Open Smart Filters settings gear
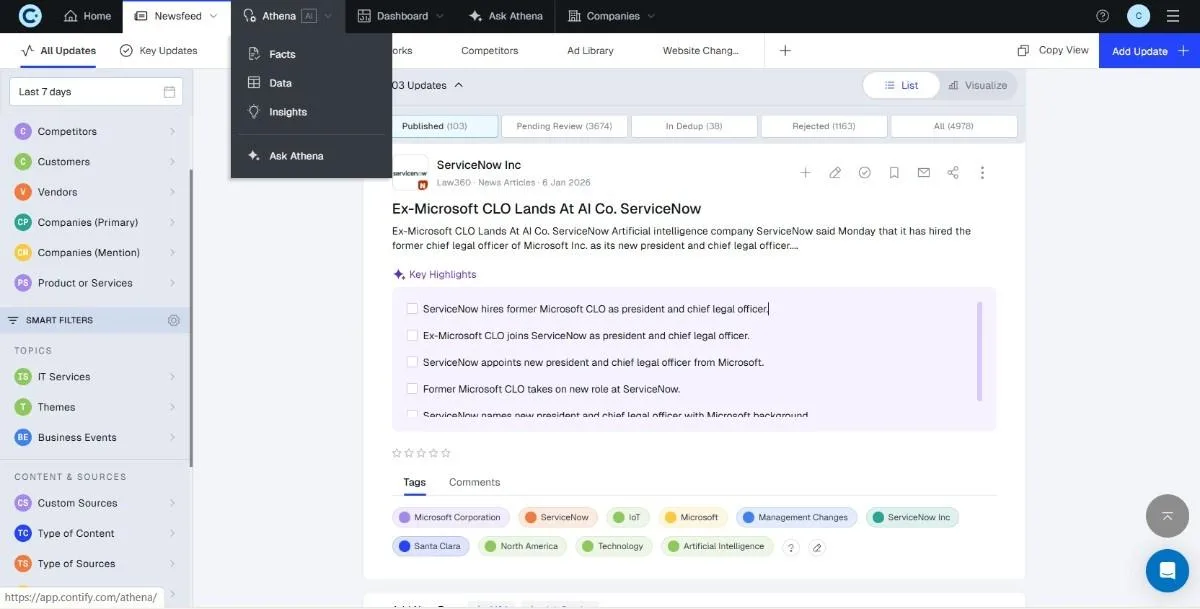This screenshot has width=1200, height=609. pos(174,320)
